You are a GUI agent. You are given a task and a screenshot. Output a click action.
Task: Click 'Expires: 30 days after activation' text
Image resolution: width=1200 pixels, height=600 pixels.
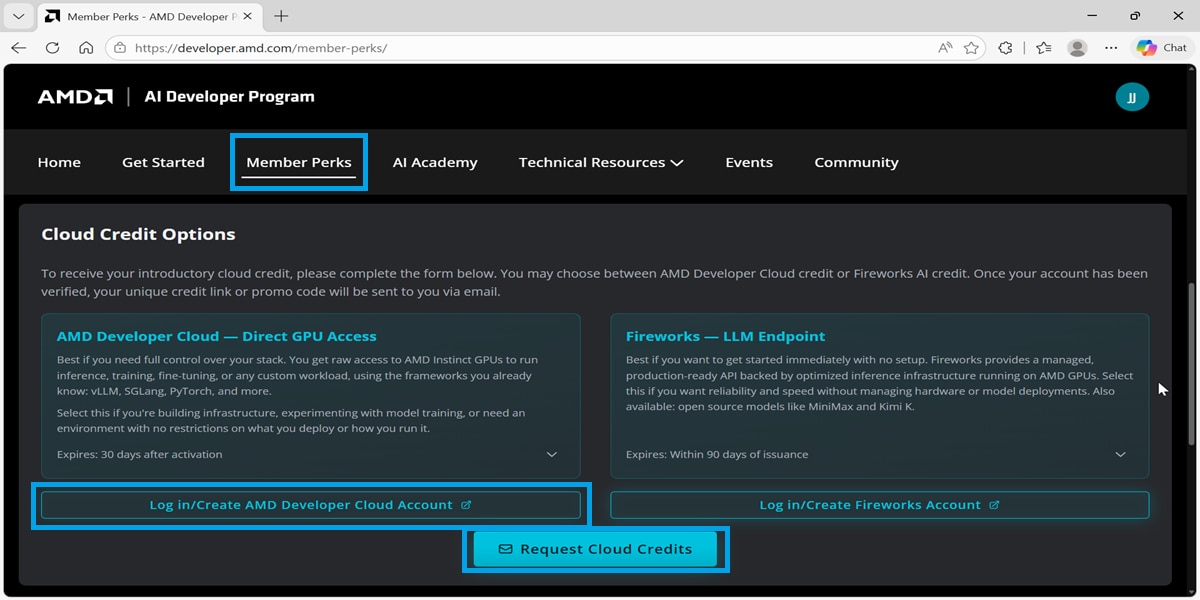139,454
